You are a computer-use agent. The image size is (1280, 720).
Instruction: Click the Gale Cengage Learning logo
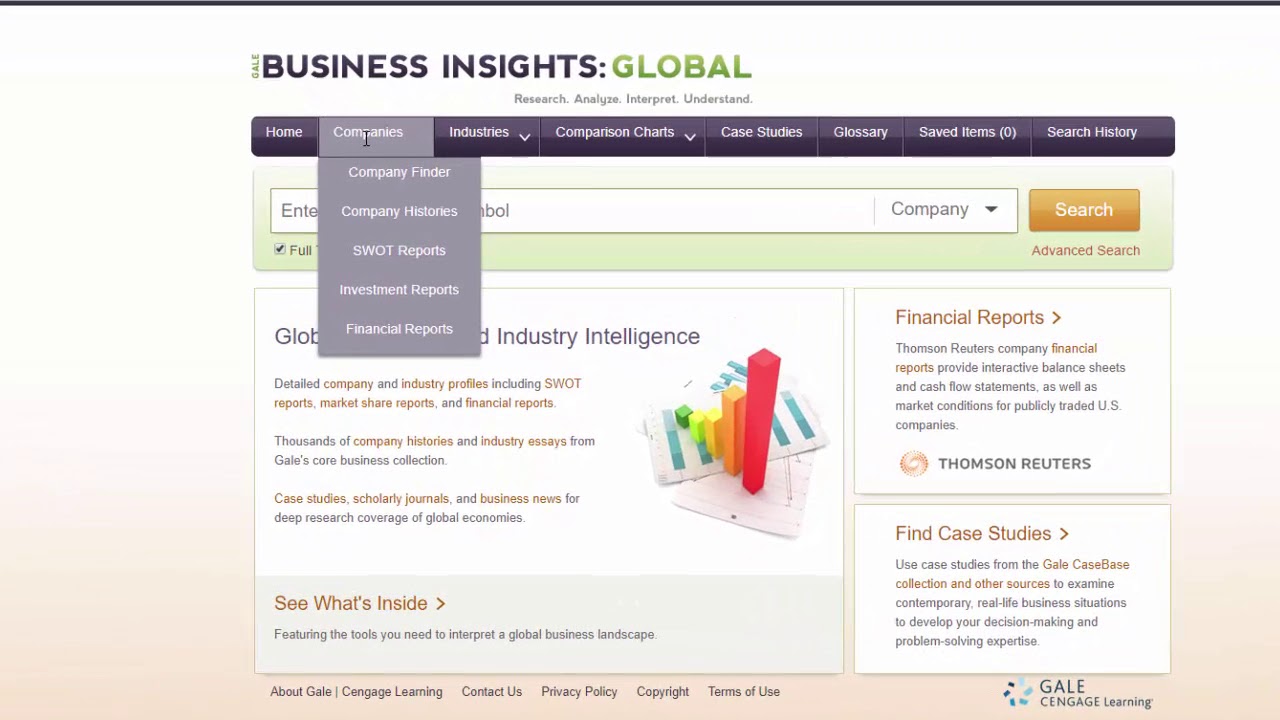[x=1078, y=693]
